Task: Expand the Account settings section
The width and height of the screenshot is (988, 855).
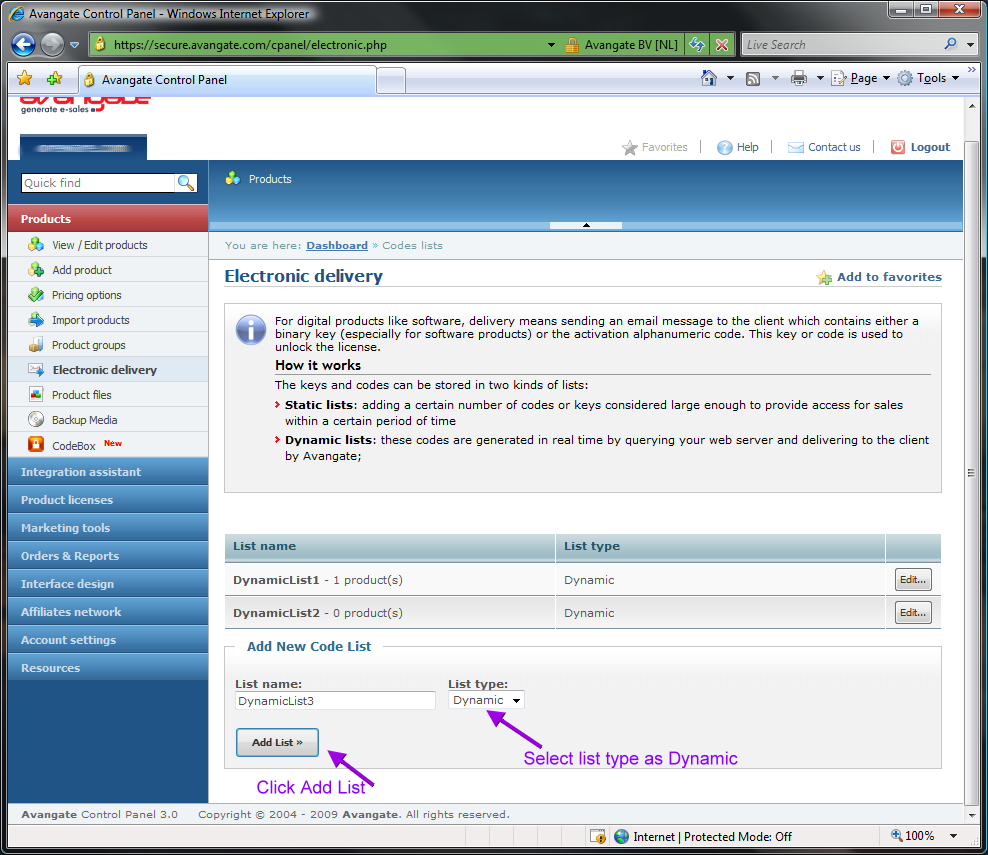Action: pos(108,640)
